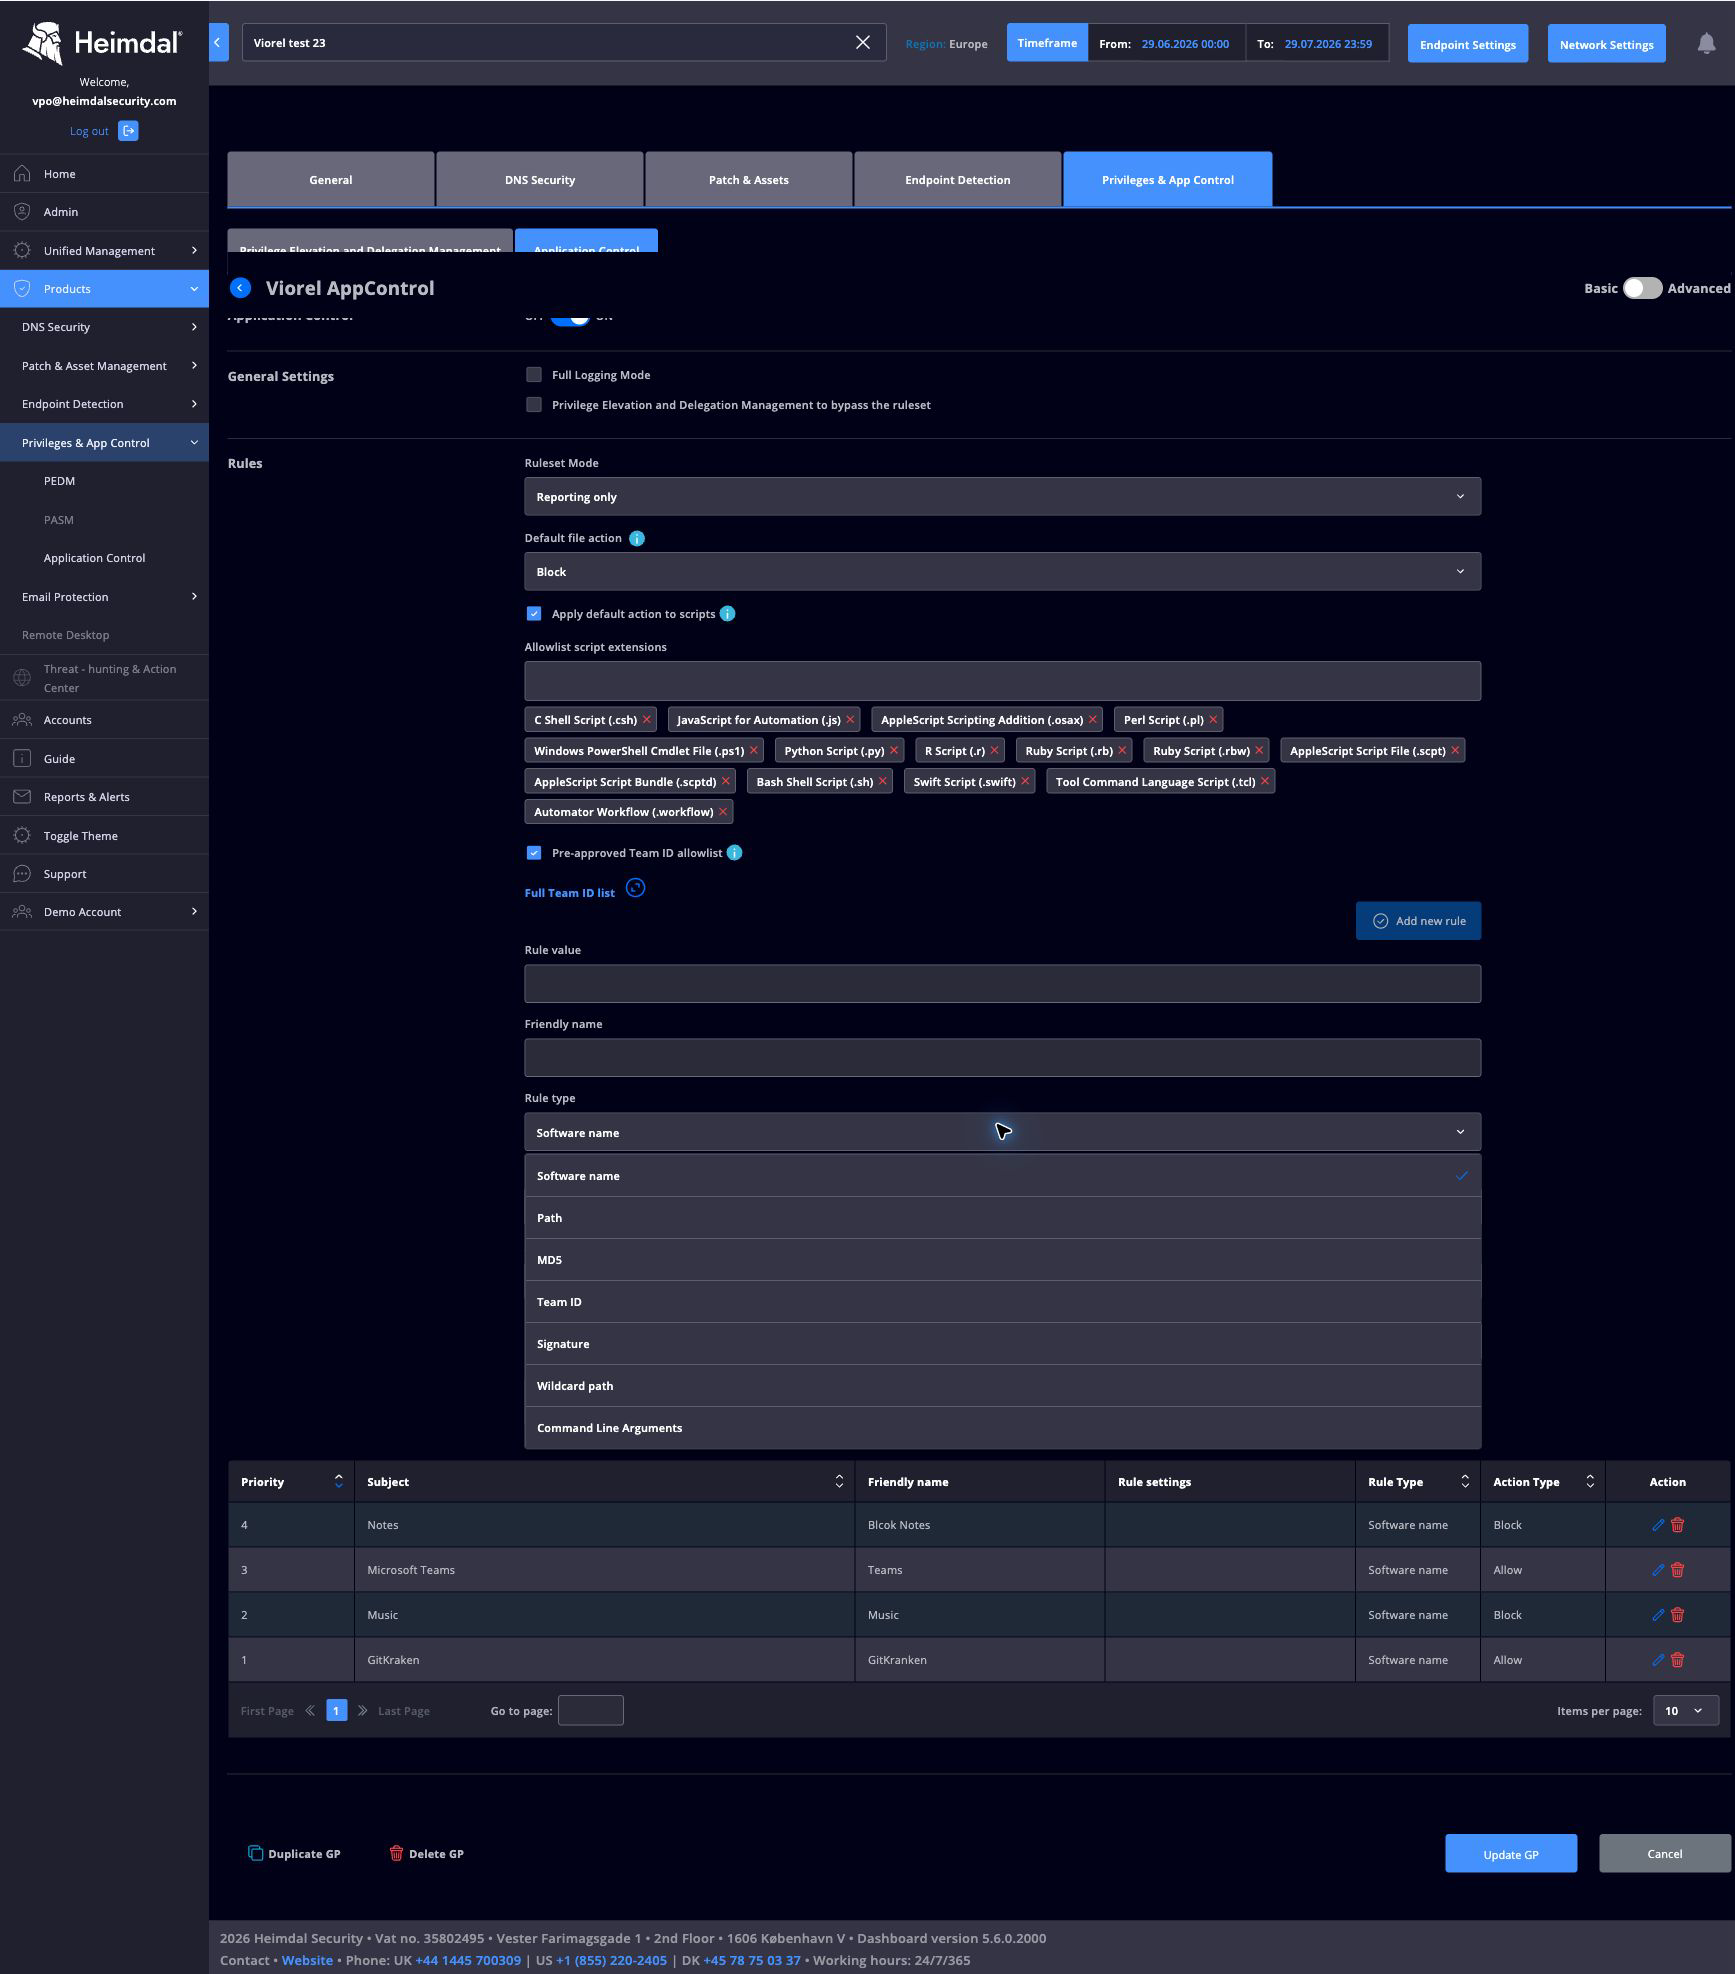Screen dimensions: 1735x1974
Task: Clear the Viorel test 23 search field
Action: 863,42
